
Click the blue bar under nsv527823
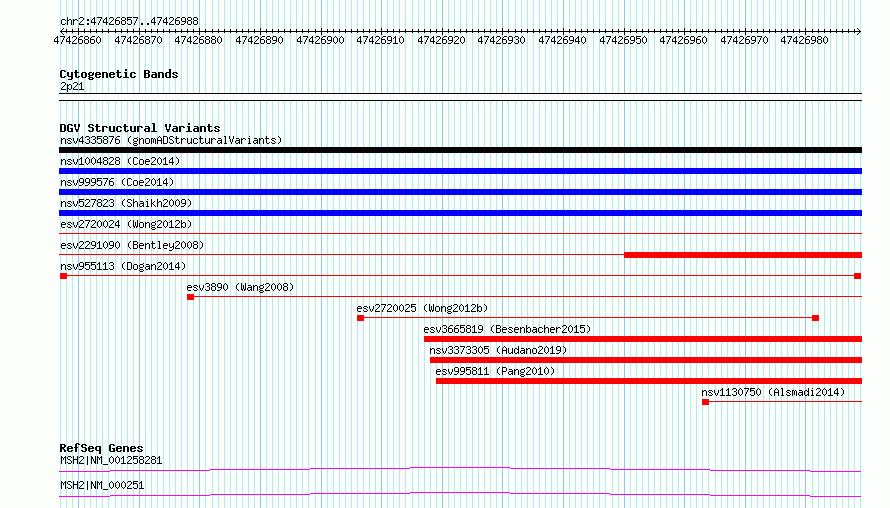pyautogui.click(x=460, y=213)
